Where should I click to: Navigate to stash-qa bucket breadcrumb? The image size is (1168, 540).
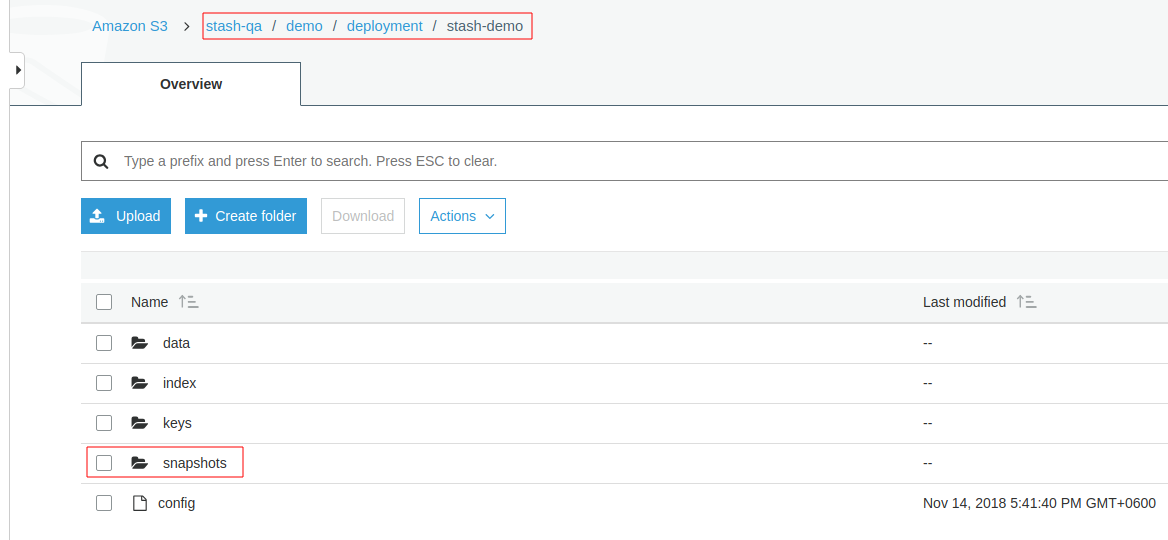[x=234, y=26]
